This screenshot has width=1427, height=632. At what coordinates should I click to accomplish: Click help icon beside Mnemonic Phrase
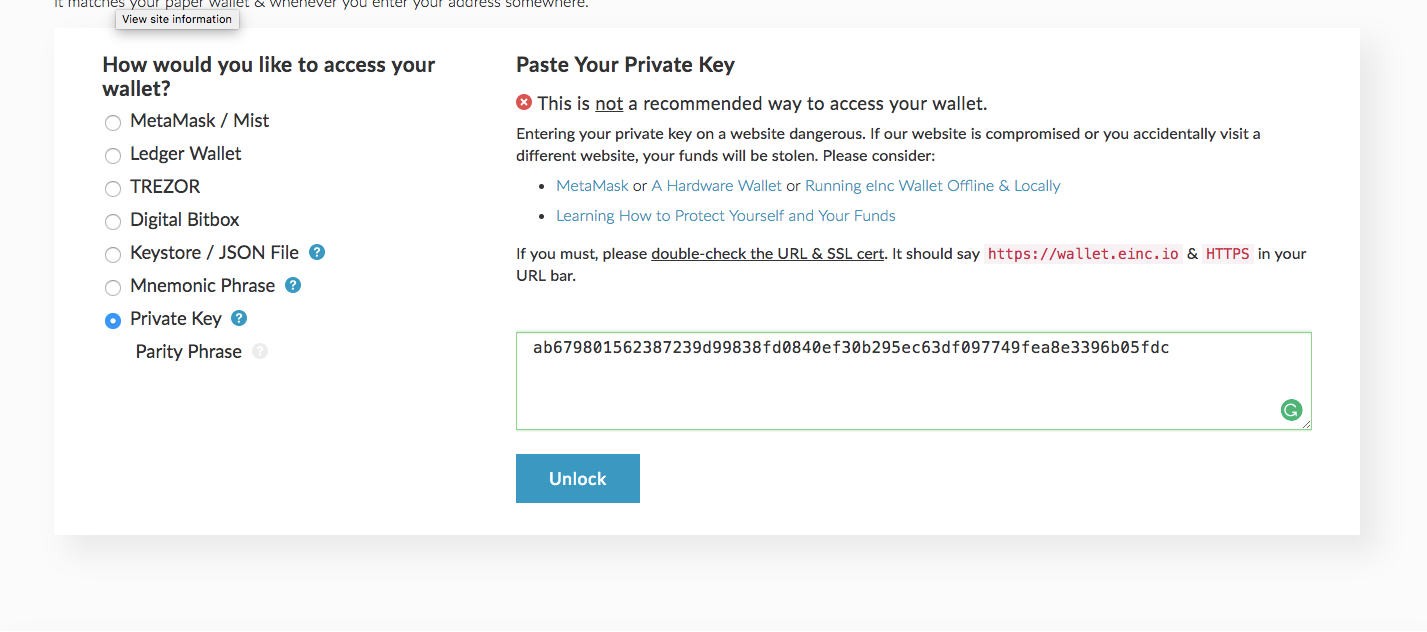(293, 285)
